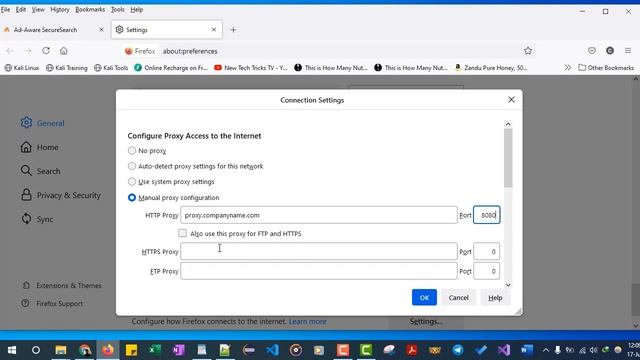Open the Pocket save icon
640x360 pixels.
tap(592, 51)
